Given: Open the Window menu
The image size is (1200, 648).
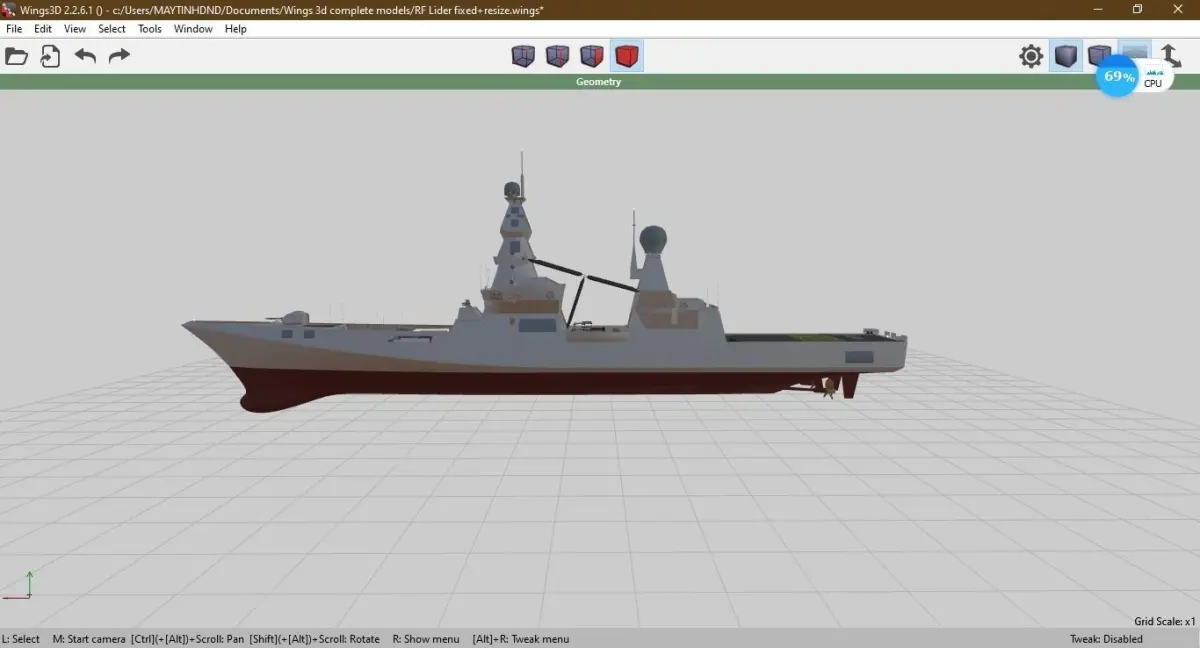Looking at the screenshot, I should pyautogui.click(x=193, y=29).
